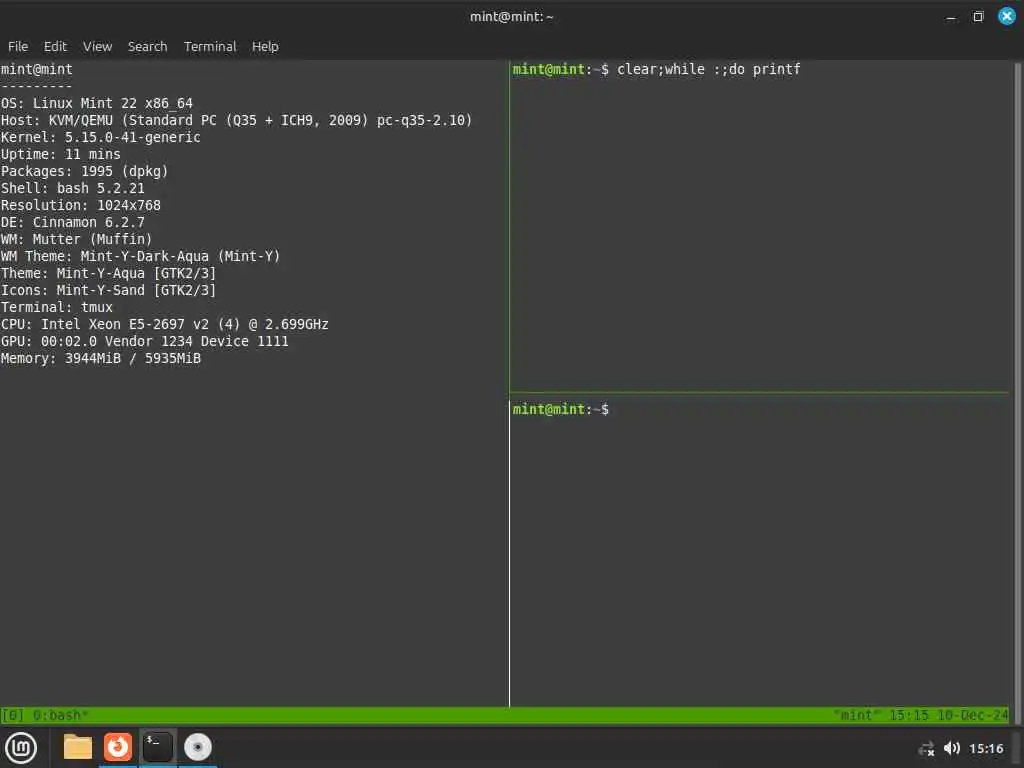Click the 'CPU: Intel Xeon E5-2697 v2' line
The height and width of the screenshot is (768, 1024).
[165, 324]
